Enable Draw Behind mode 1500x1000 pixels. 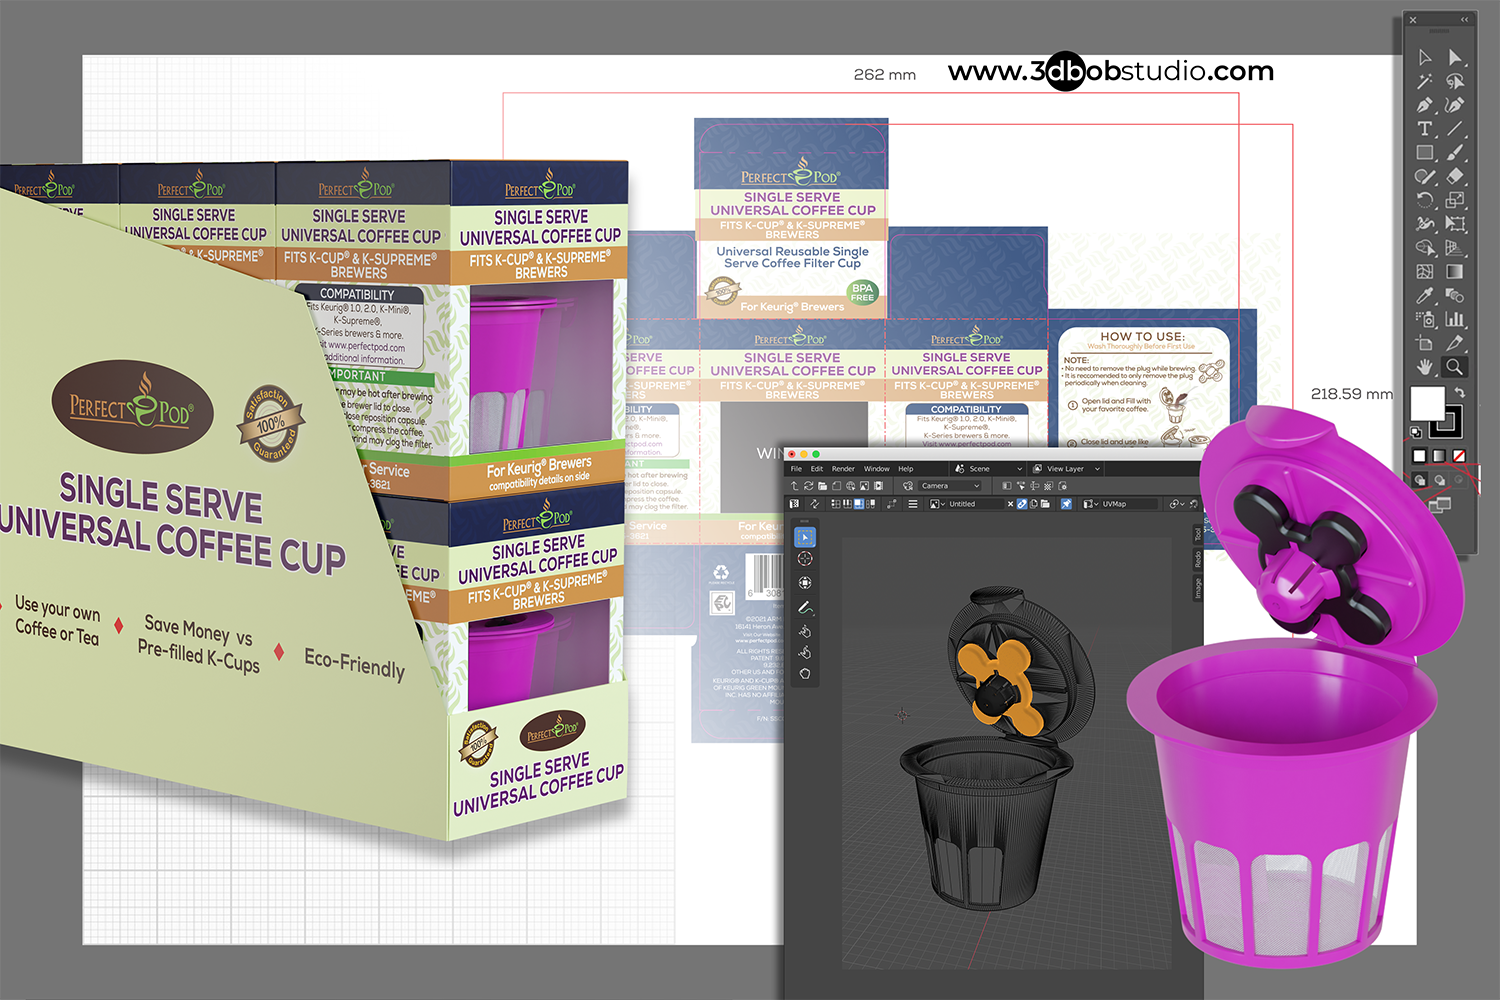[x=1440, y=479]
